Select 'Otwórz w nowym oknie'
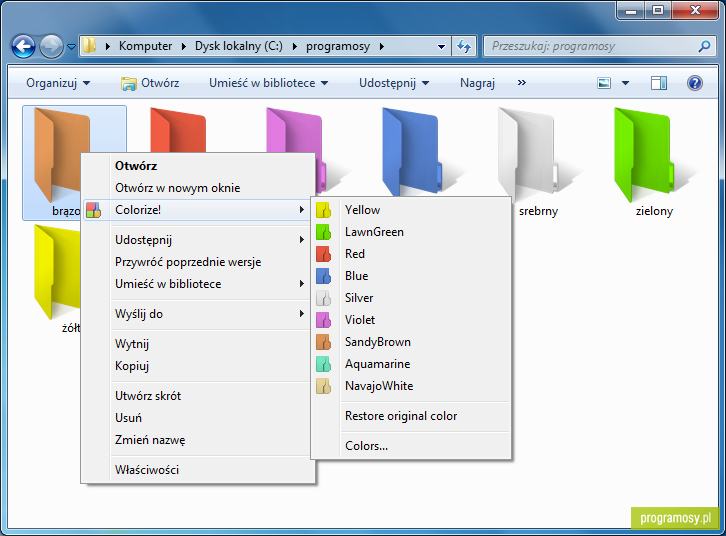Image resolution: width=726 pixels, height=536 pixels. [199, 188]
